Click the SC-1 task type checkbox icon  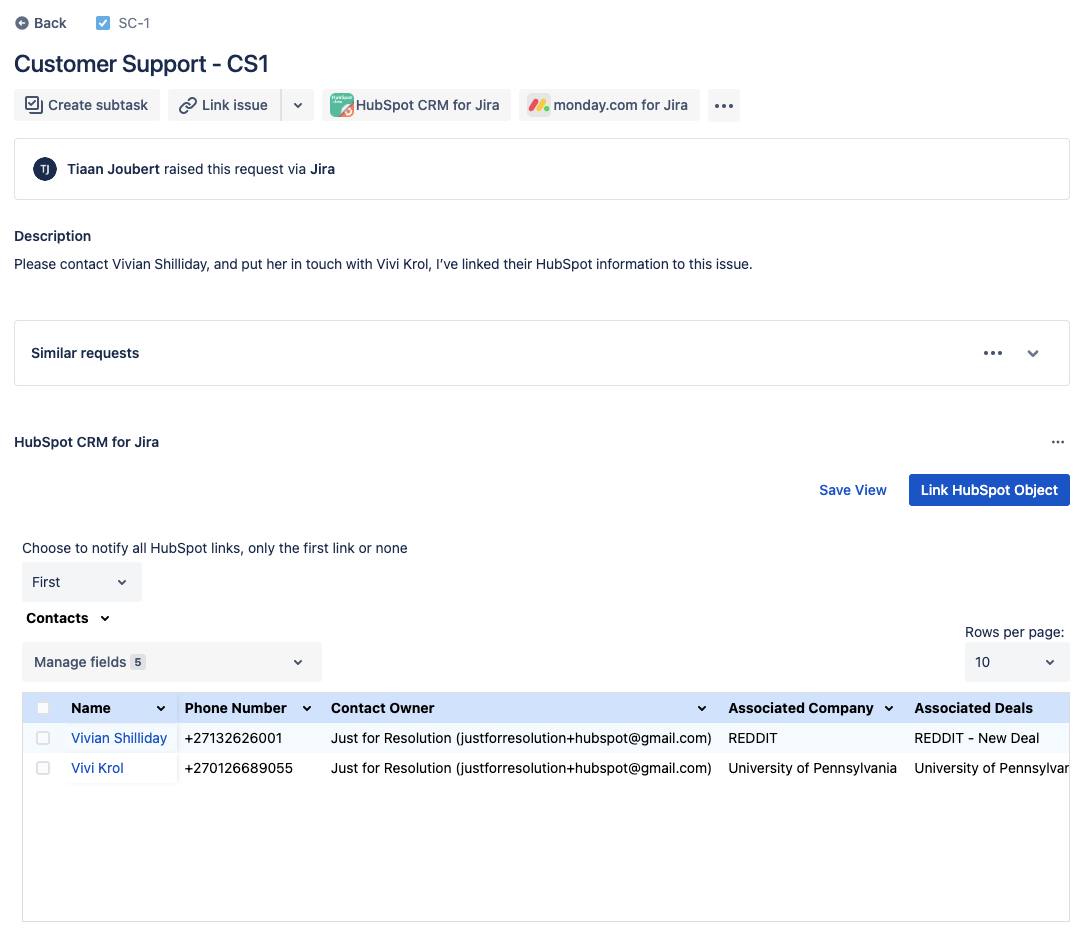point(103,23)
